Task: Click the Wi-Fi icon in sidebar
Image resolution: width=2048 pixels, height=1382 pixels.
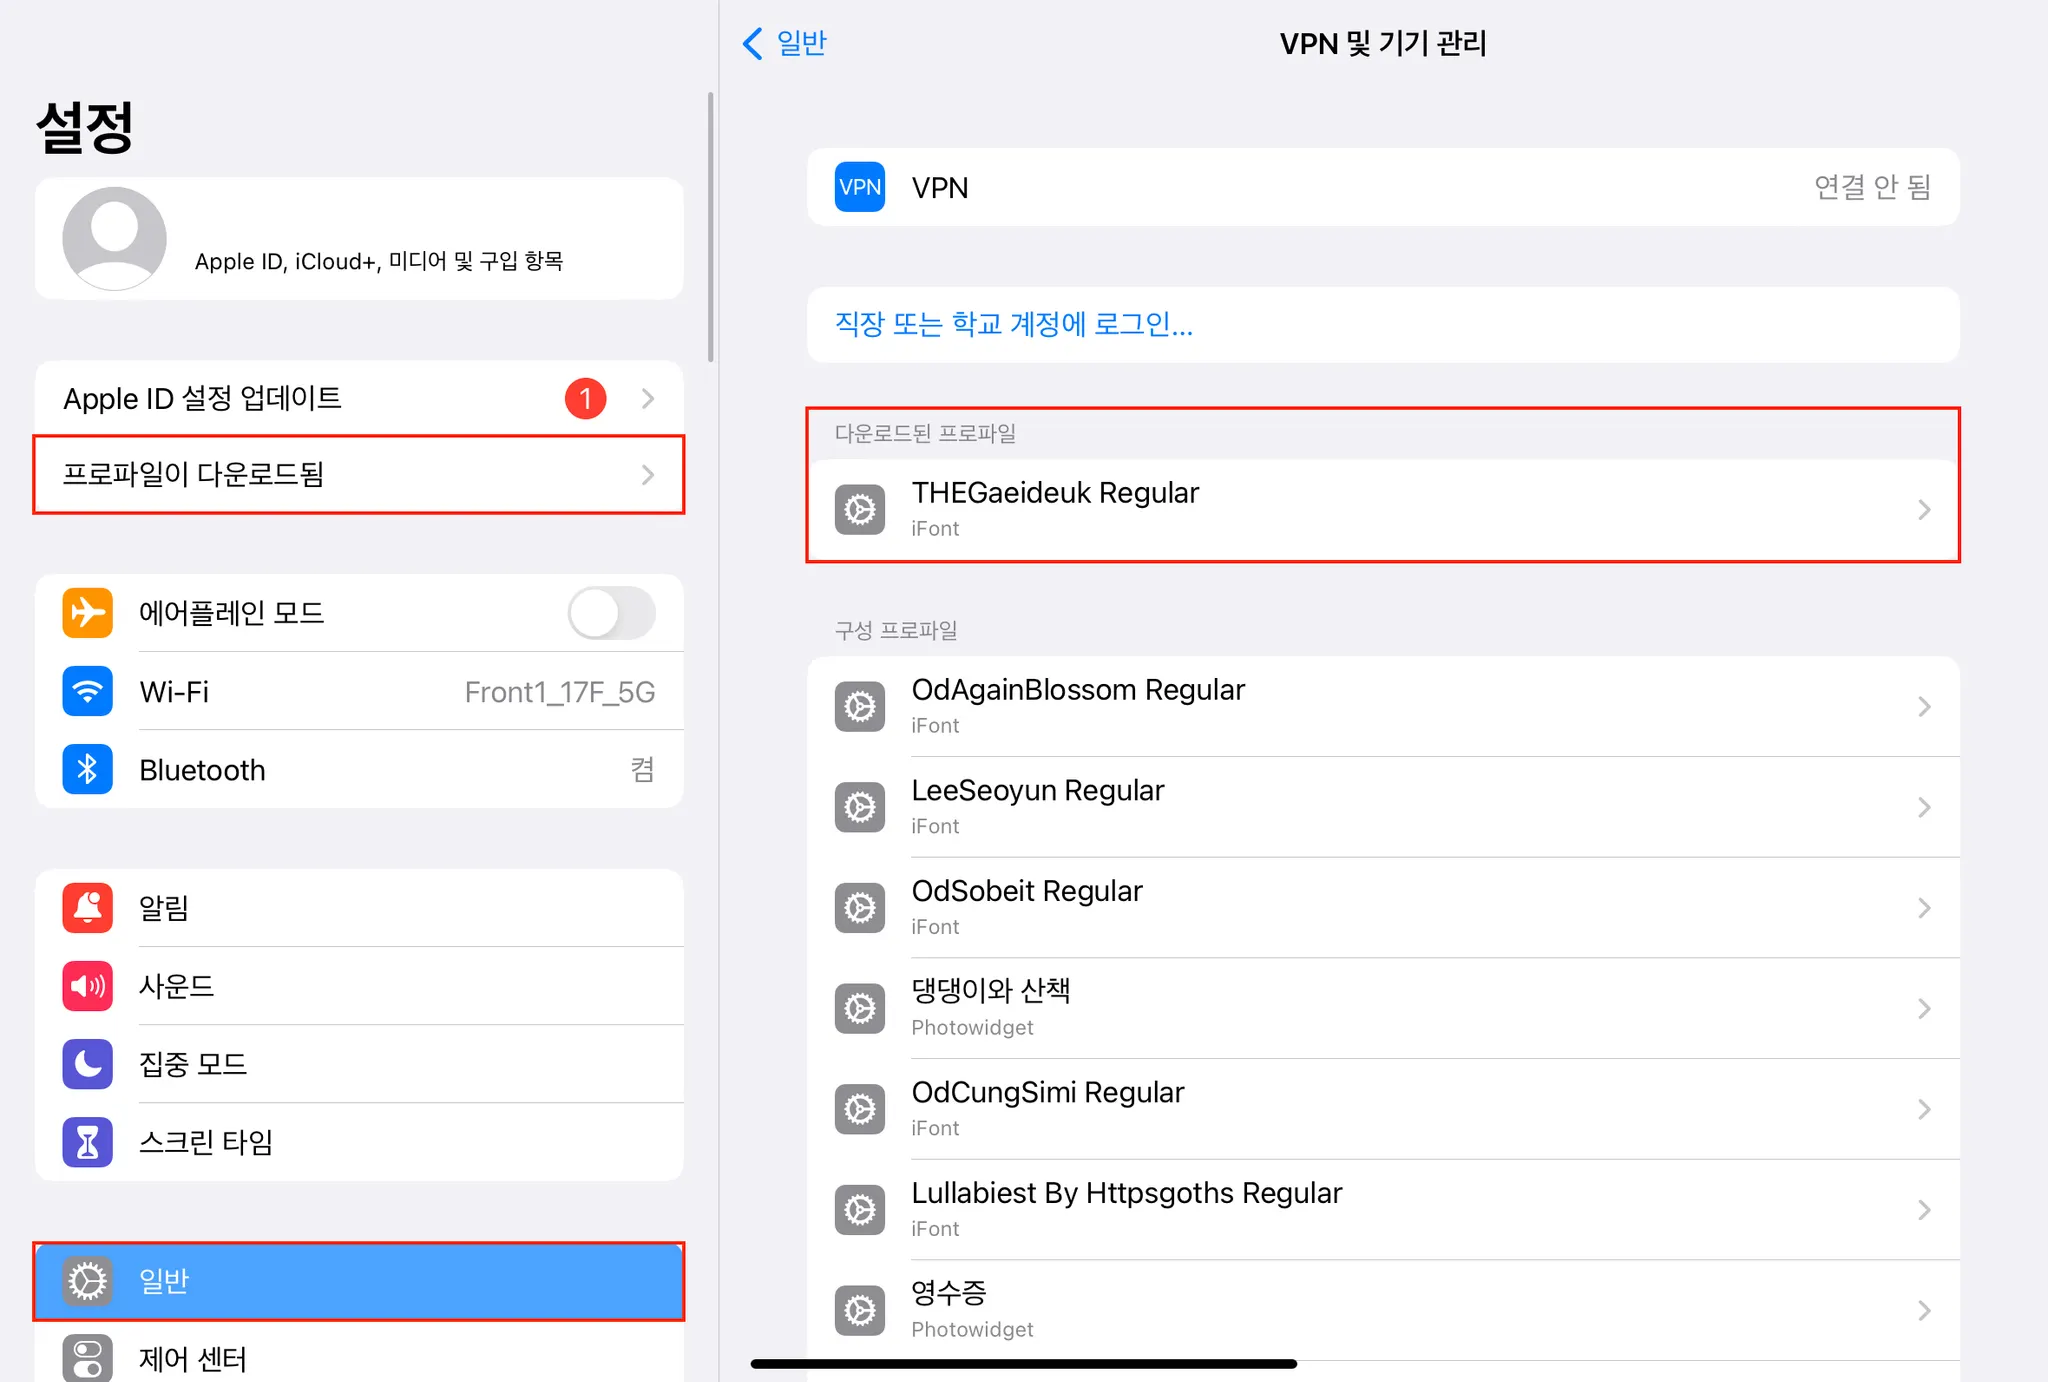Action: click(x=87, y=691)
